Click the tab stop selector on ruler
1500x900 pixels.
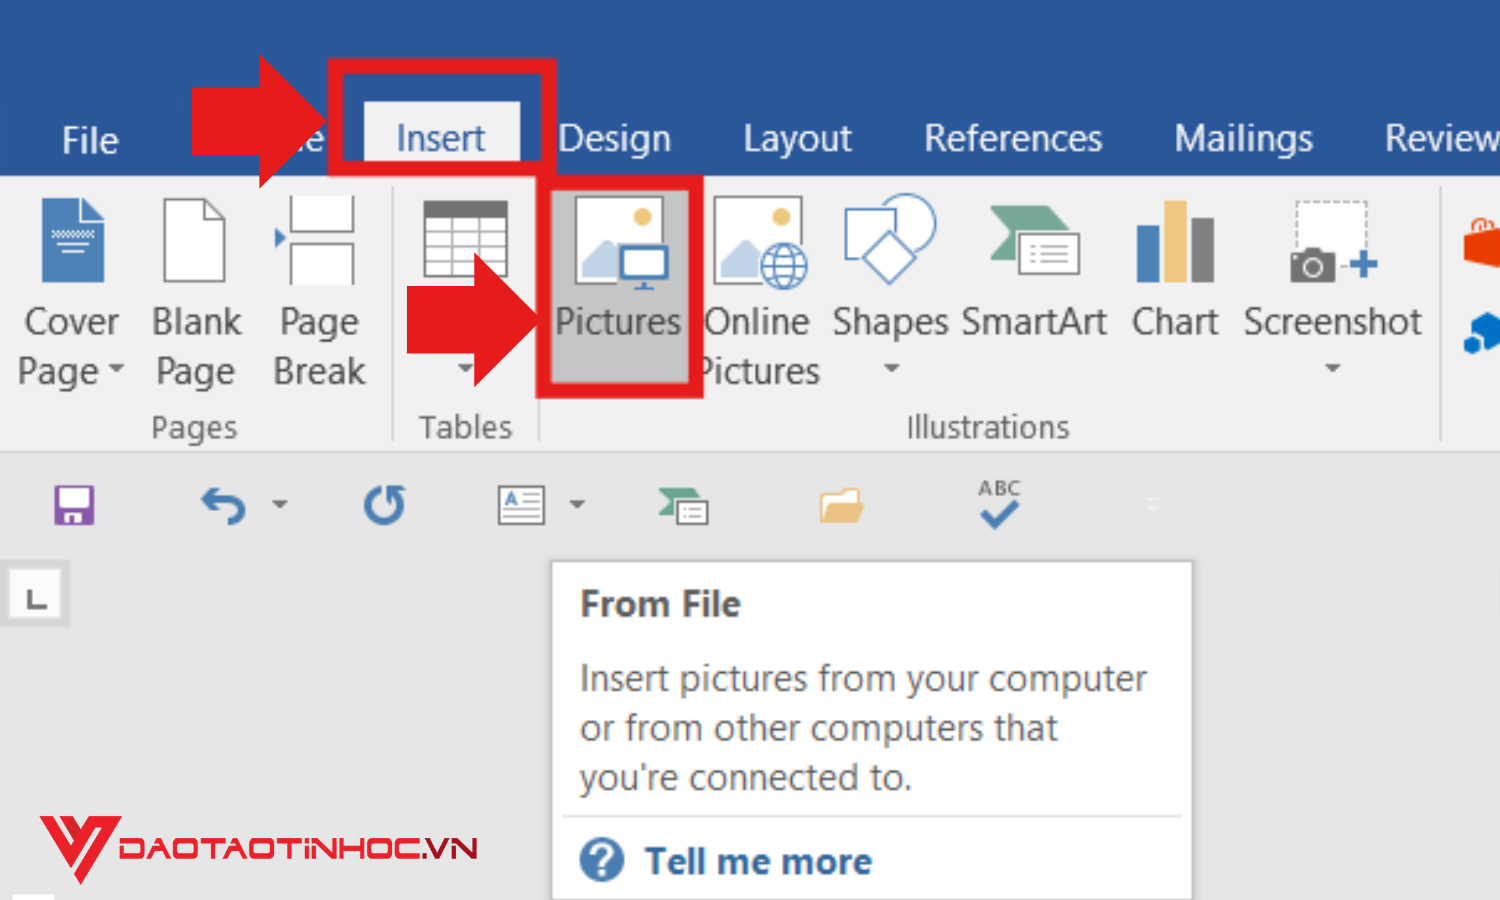(36, 598)
